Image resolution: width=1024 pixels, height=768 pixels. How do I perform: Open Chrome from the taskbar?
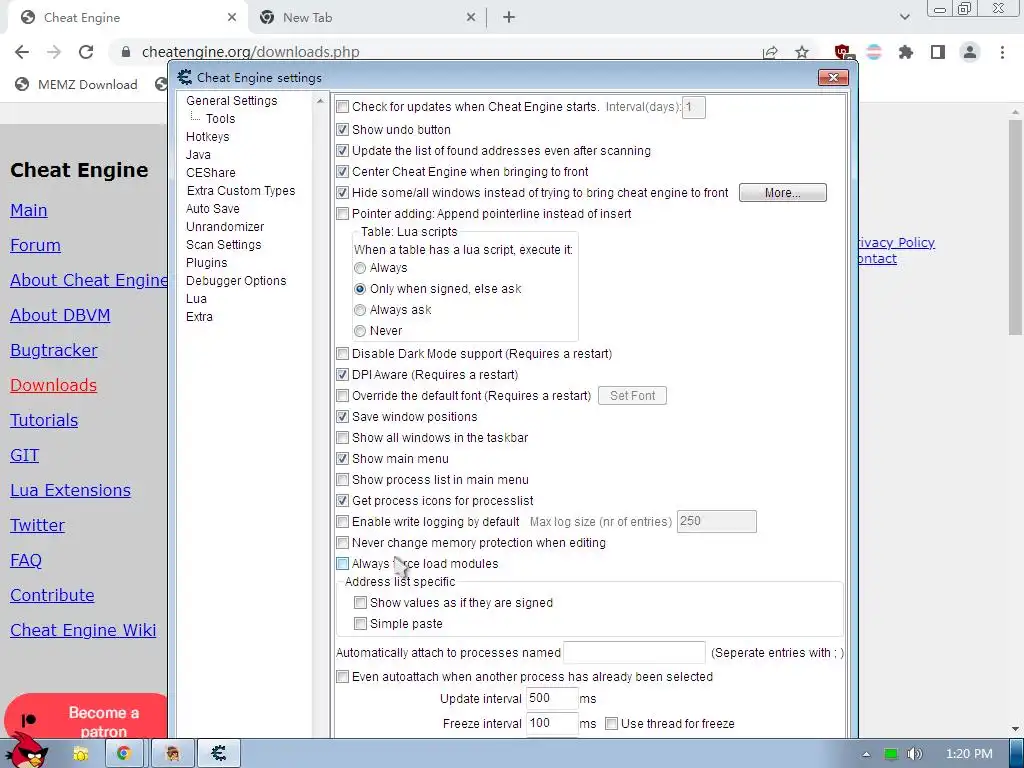click(x=123, y=754)
